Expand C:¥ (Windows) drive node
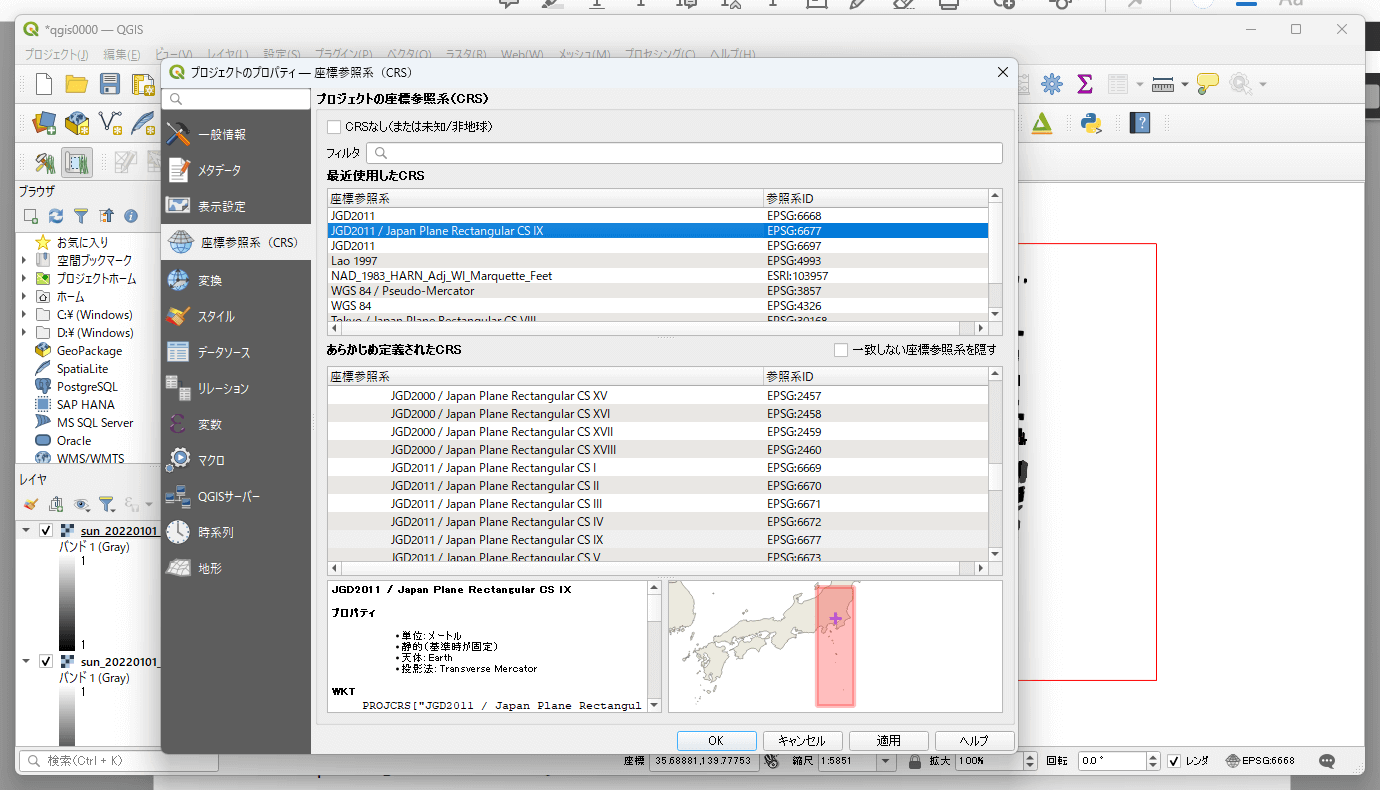Image resolution: width=1380 pixels, height=790 pixels. pos(25,314)
